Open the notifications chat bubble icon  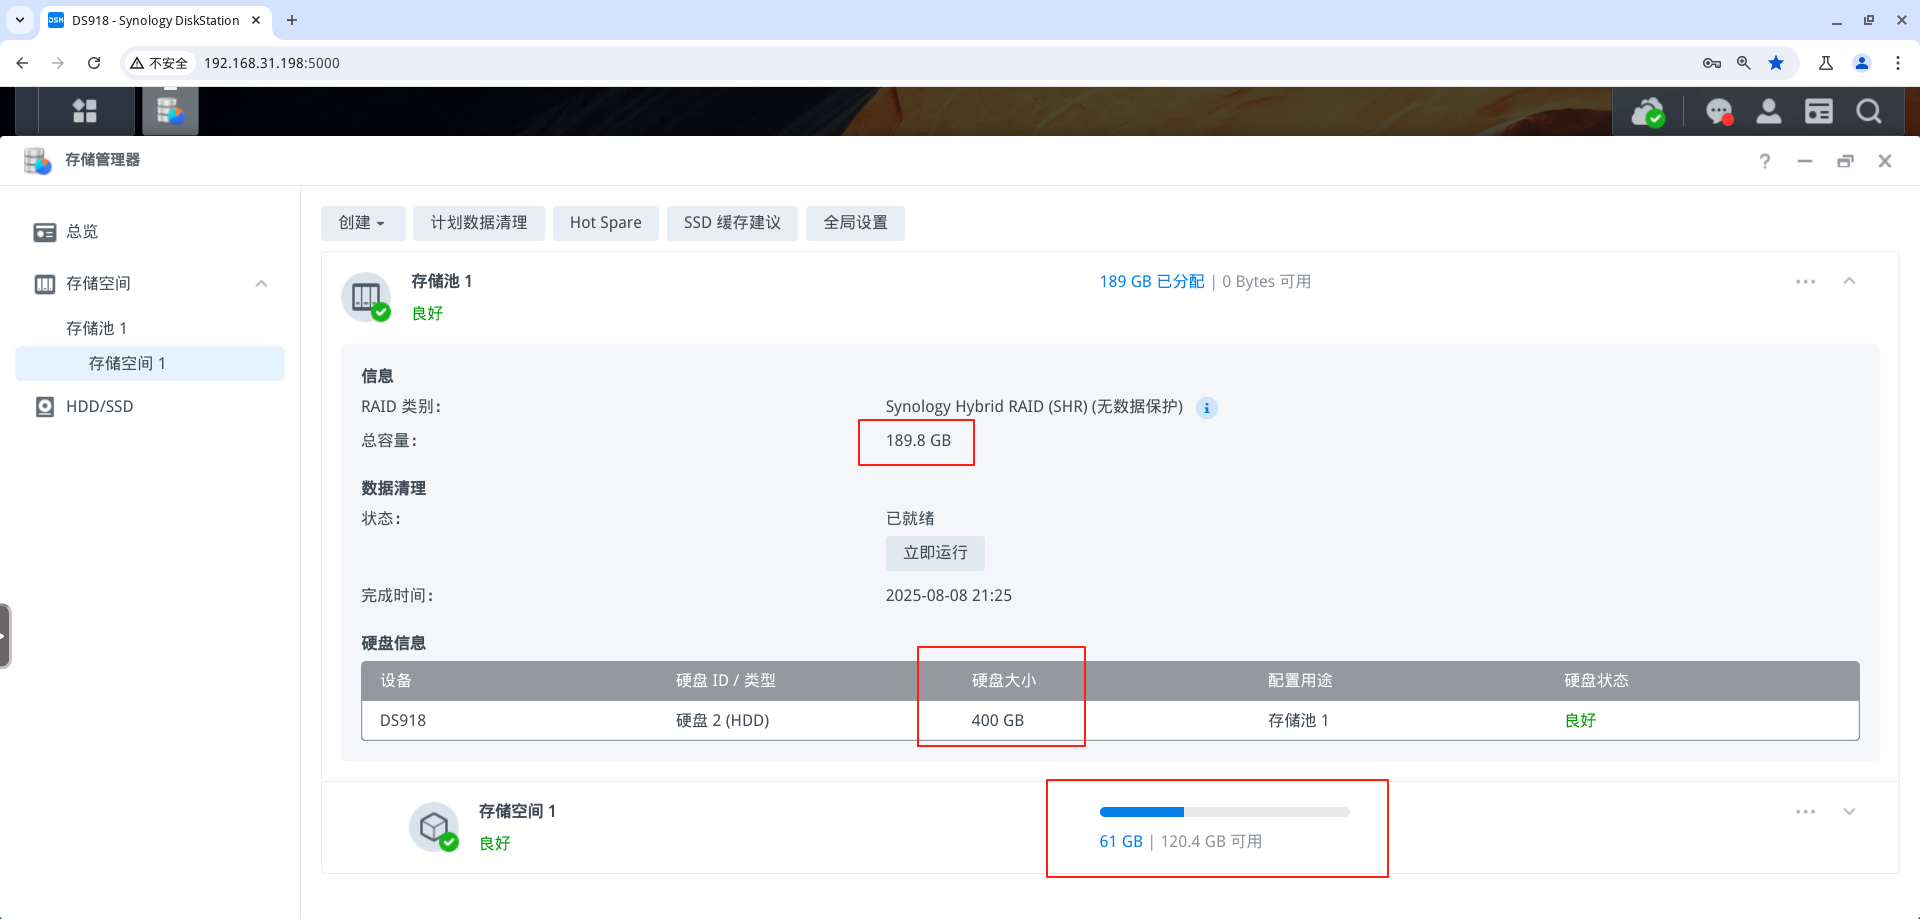1718,112
